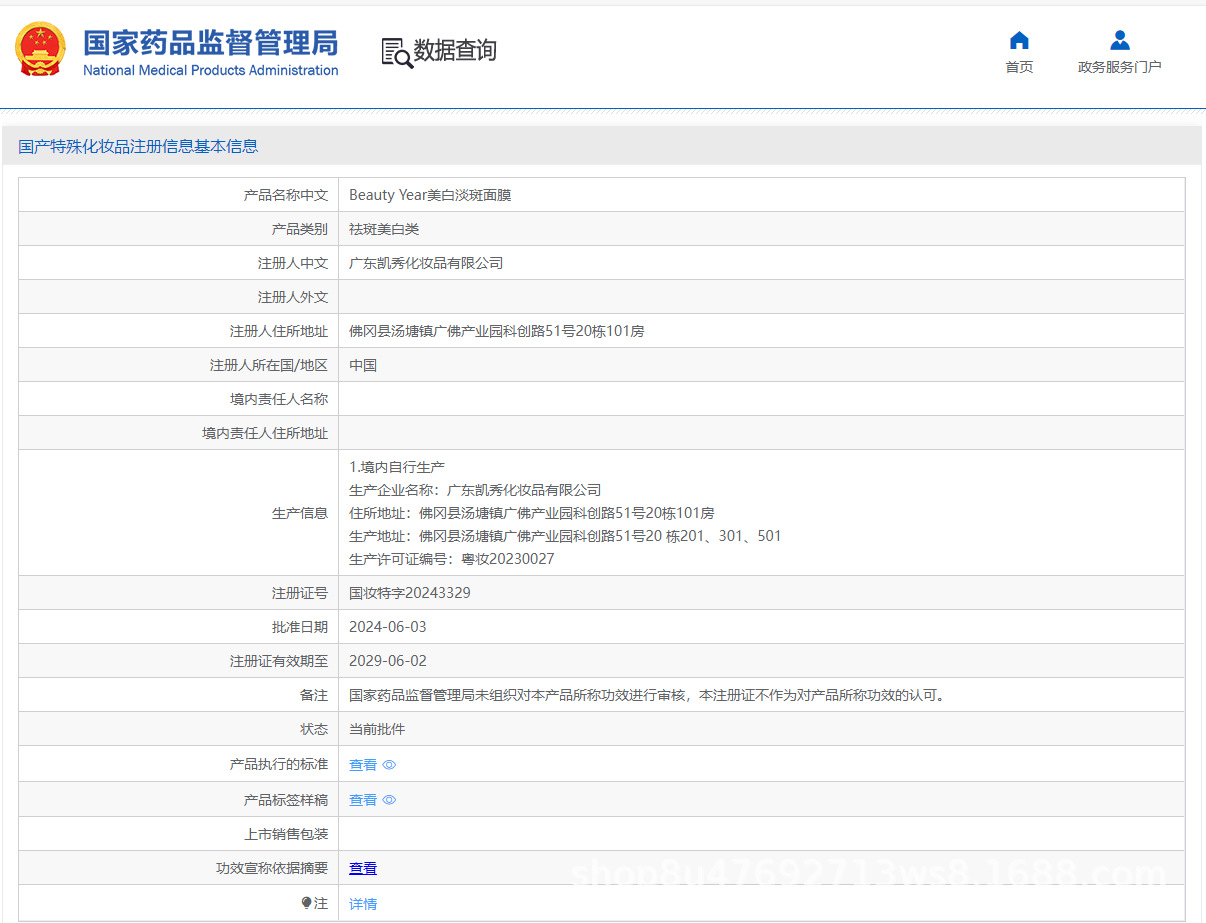The height and width of the screenshot is (923, 1206).
Task: Click the 生产许可证编号 粤妆20230027 line
Action: point(451,559)
